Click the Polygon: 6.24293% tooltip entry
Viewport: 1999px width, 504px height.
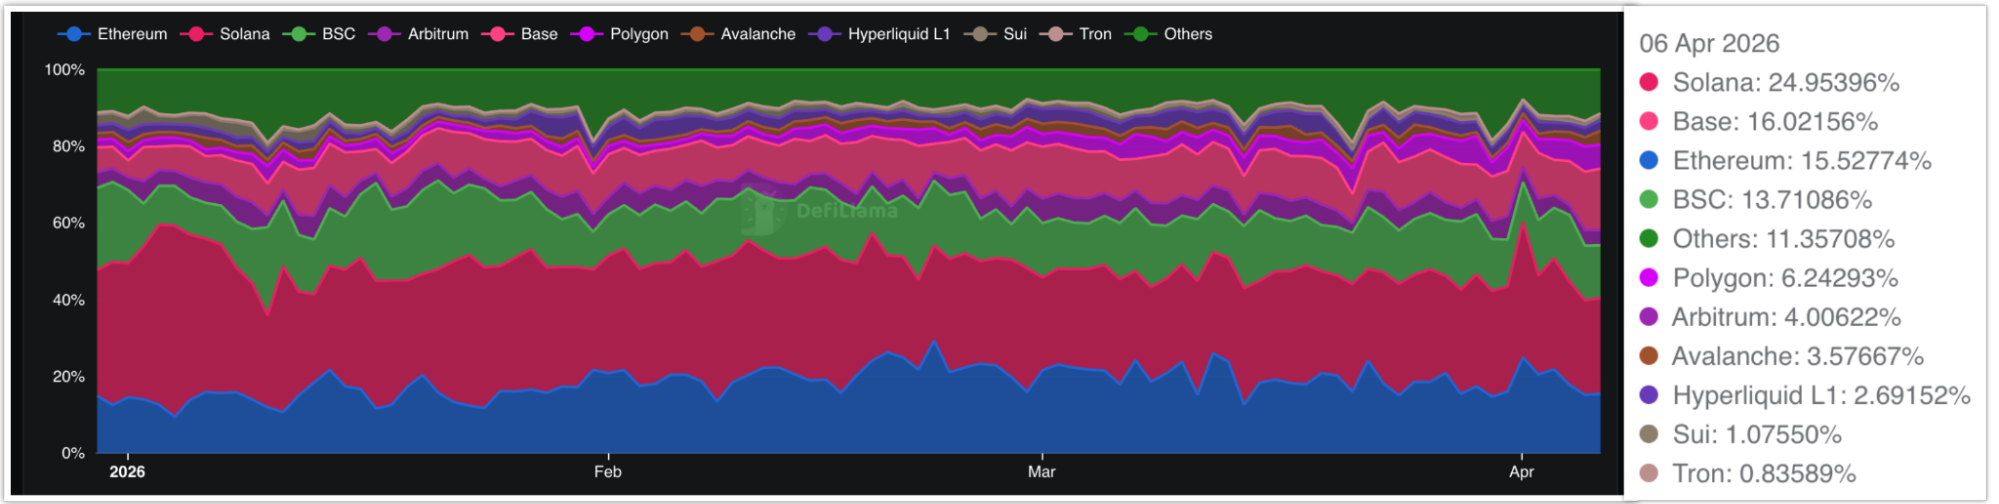1785,278
